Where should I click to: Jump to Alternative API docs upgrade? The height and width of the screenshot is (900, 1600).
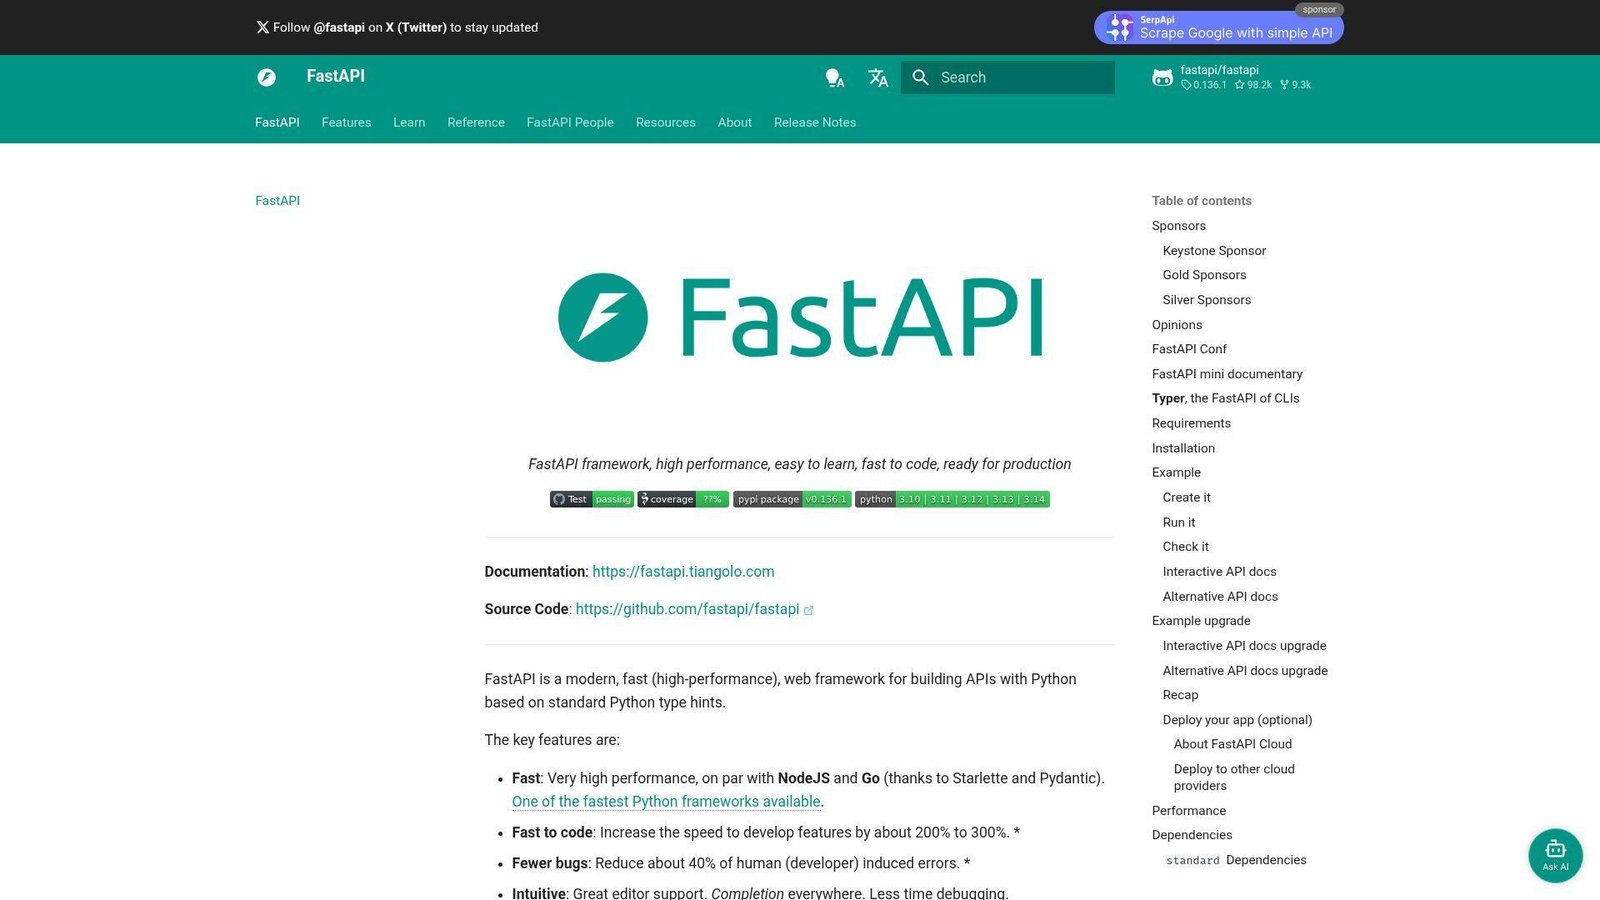click(1245, 670)
